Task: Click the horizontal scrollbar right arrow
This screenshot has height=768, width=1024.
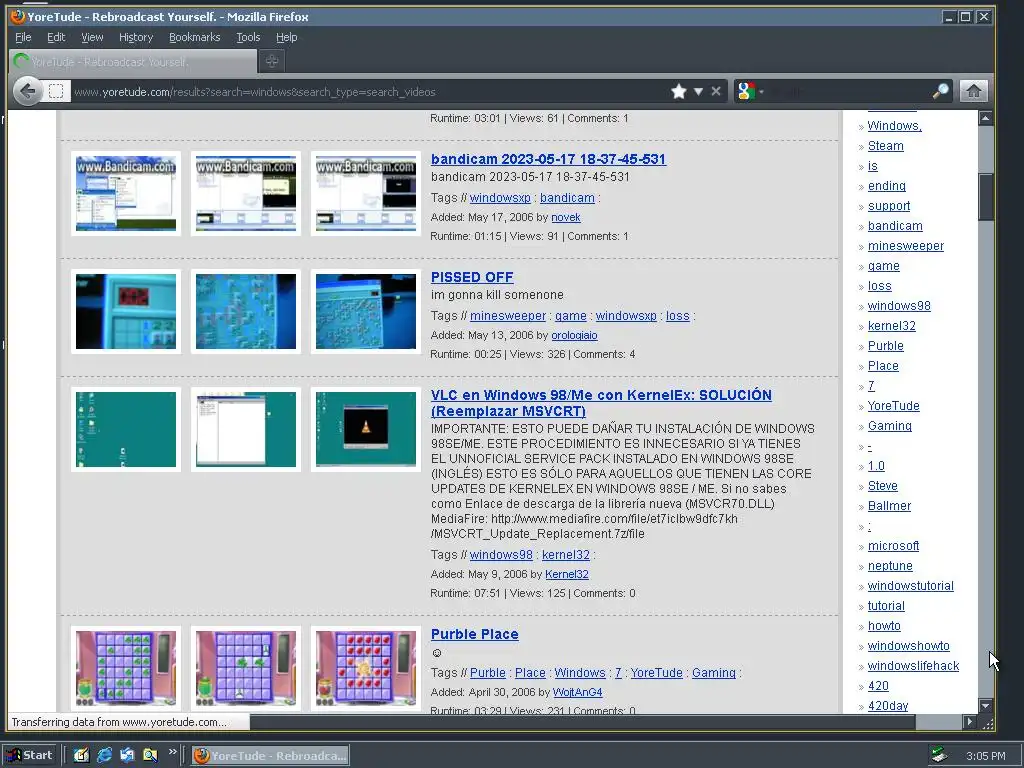Action: [969, 722]
